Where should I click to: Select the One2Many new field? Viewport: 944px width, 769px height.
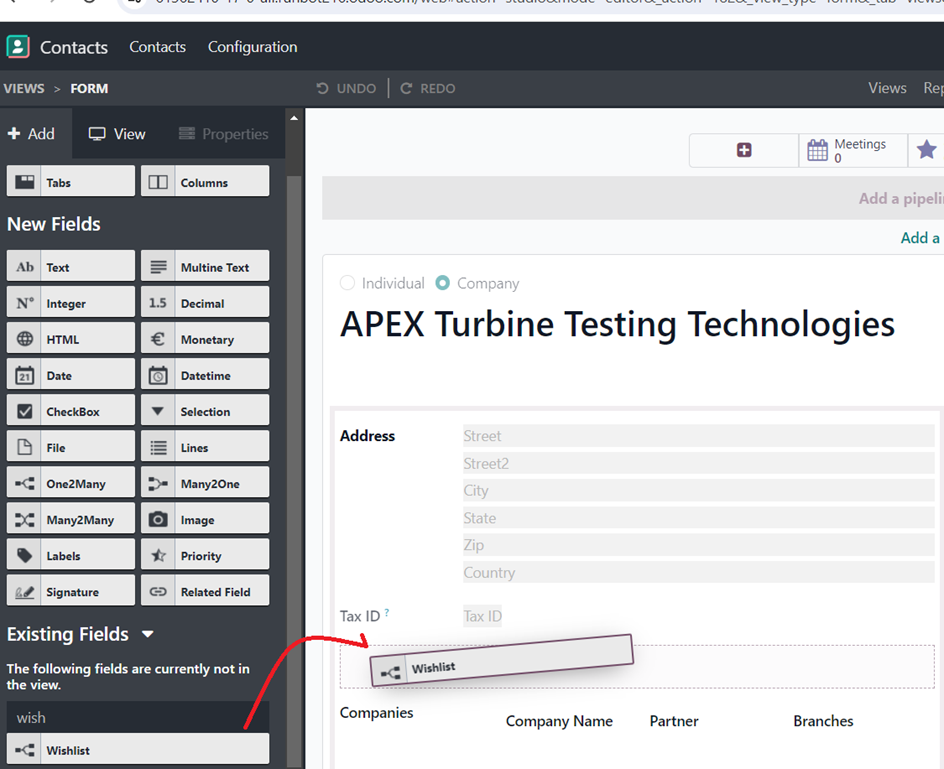point(71,484)
